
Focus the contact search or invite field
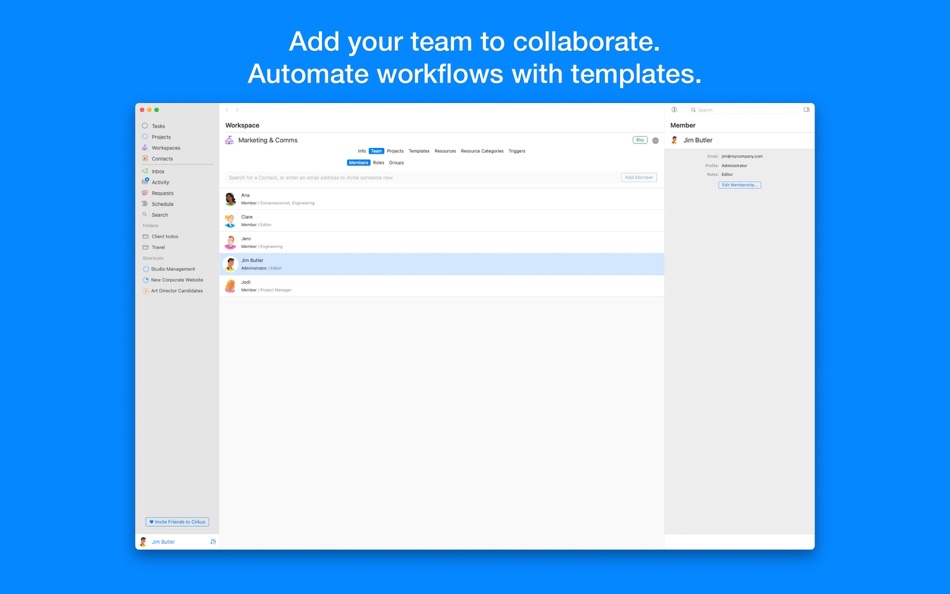(421, 178)
